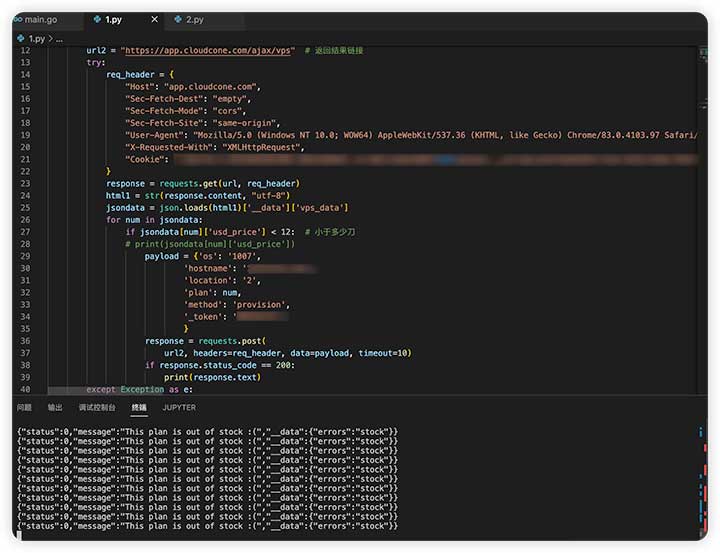This screenshot has height=553, width=720.
Task: Click requests.post on line 36
Action: click(x=230, y=341)
